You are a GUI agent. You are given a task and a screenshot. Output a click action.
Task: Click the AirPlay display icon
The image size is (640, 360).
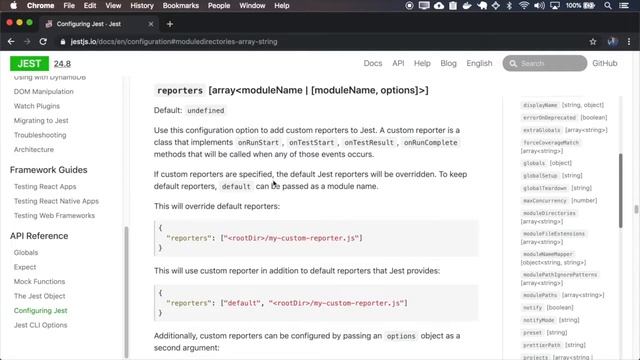555,6
